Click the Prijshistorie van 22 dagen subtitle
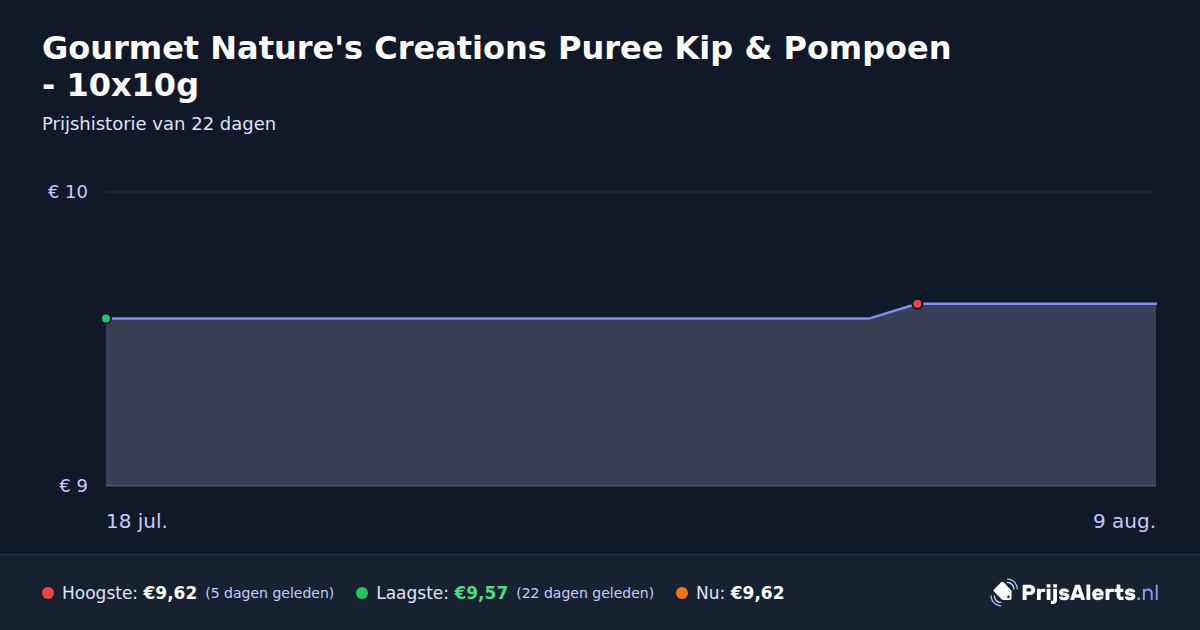 (x=159, y=124)
